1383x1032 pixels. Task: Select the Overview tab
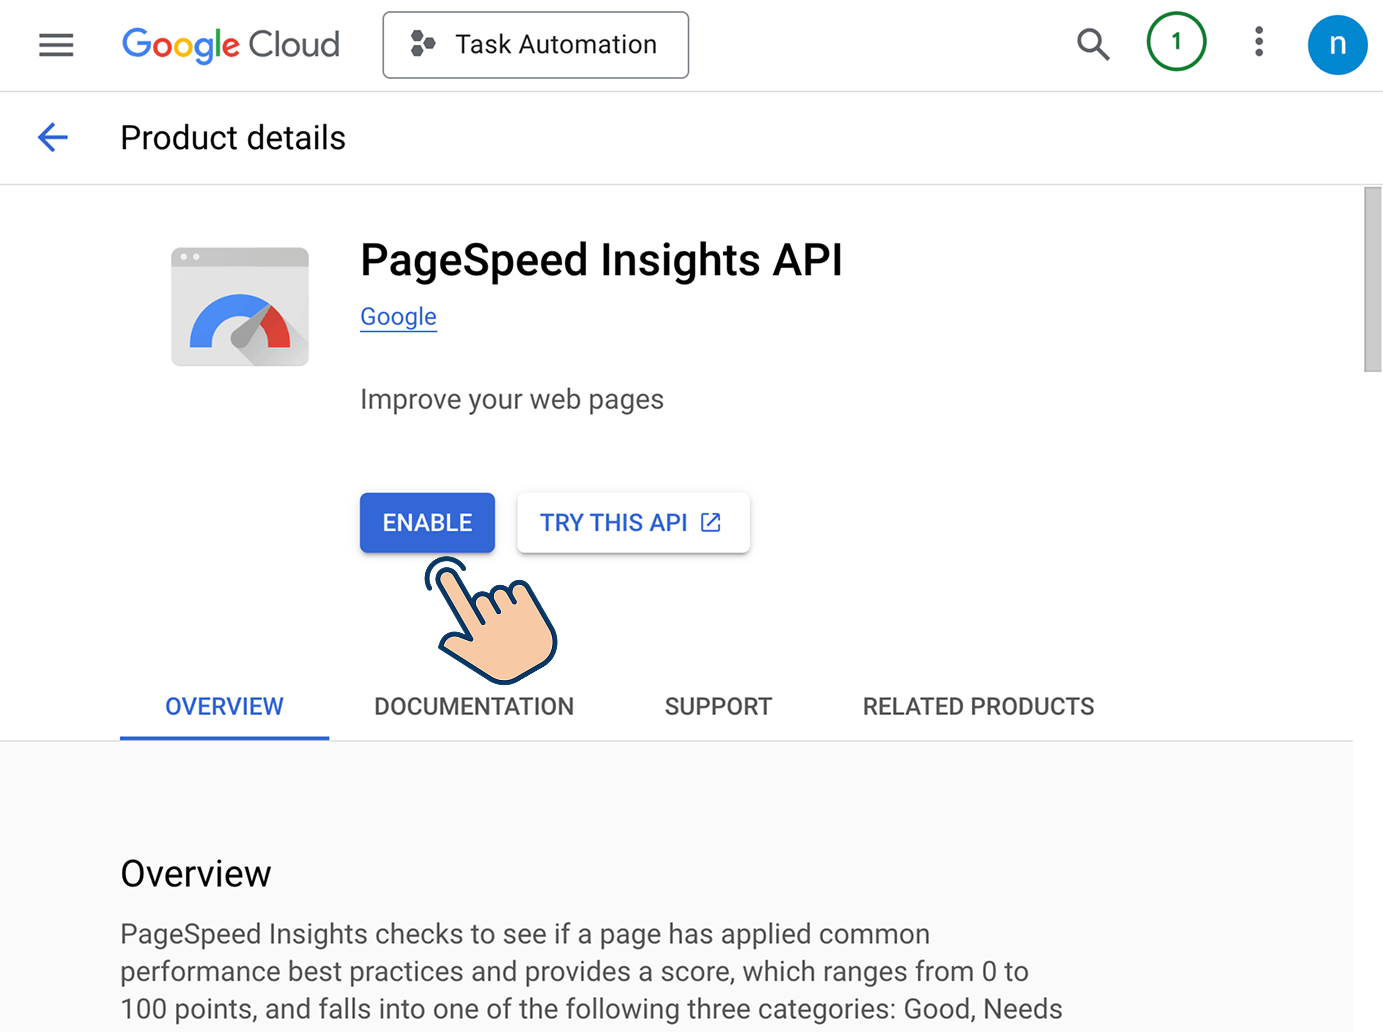pyautogui.click(x=224, y=707)
